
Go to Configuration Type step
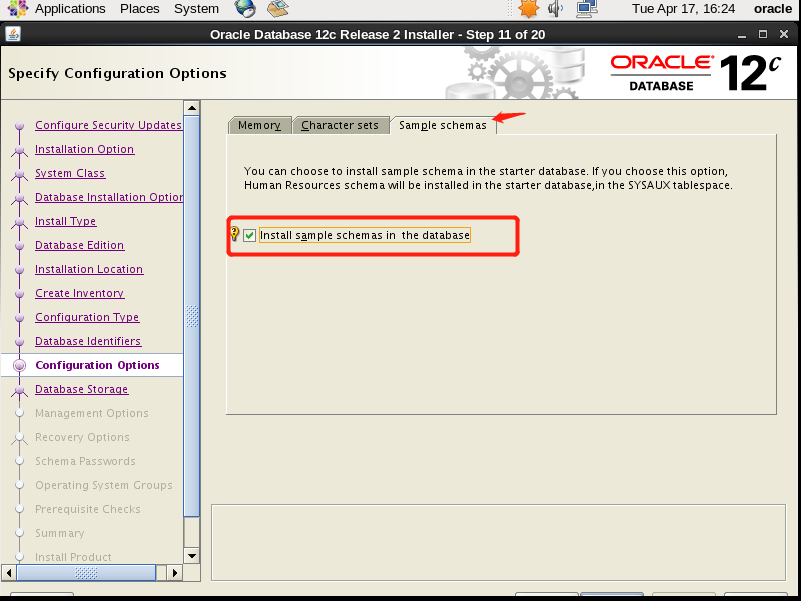pyautogui.click(x=87, y=317)
